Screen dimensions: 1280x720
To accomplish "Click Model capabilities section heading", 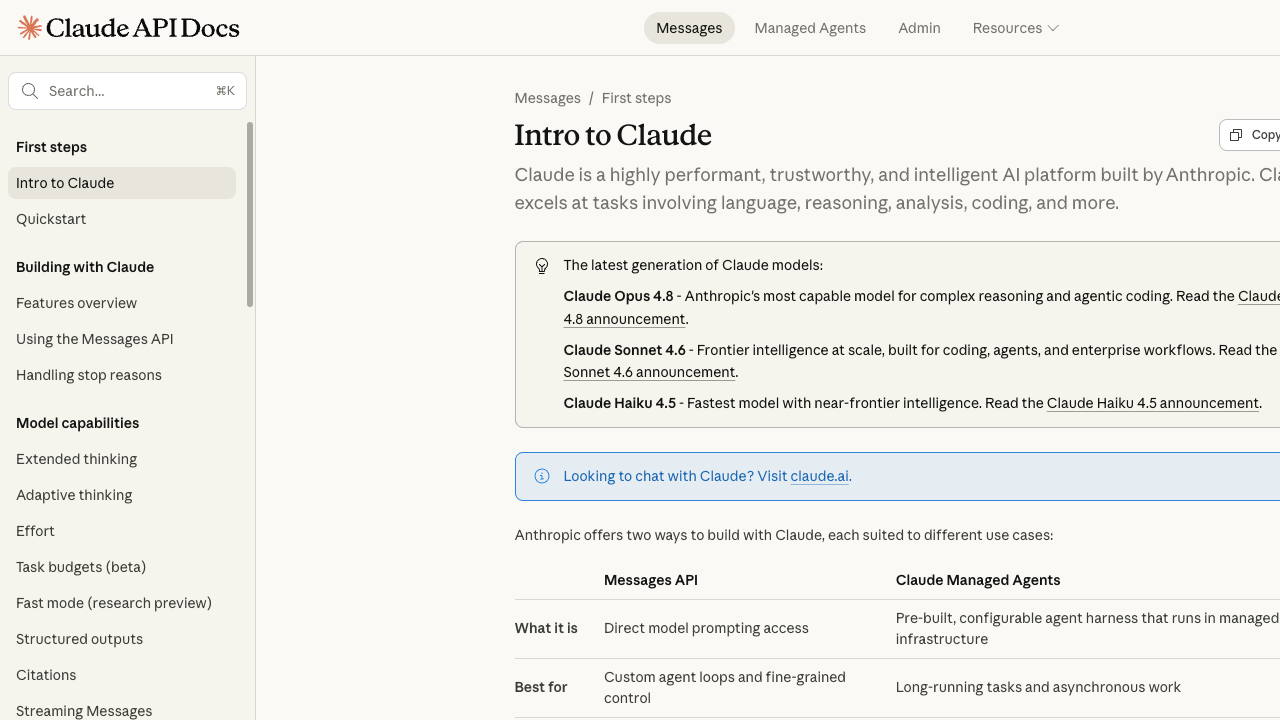I will coord(77,423).
